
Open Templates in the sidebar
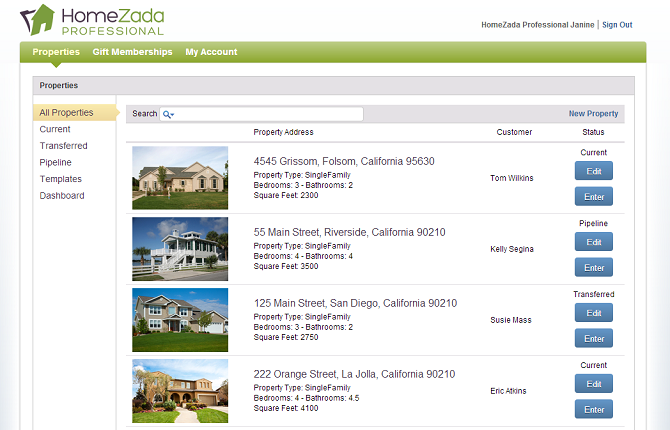click(60, 179)
